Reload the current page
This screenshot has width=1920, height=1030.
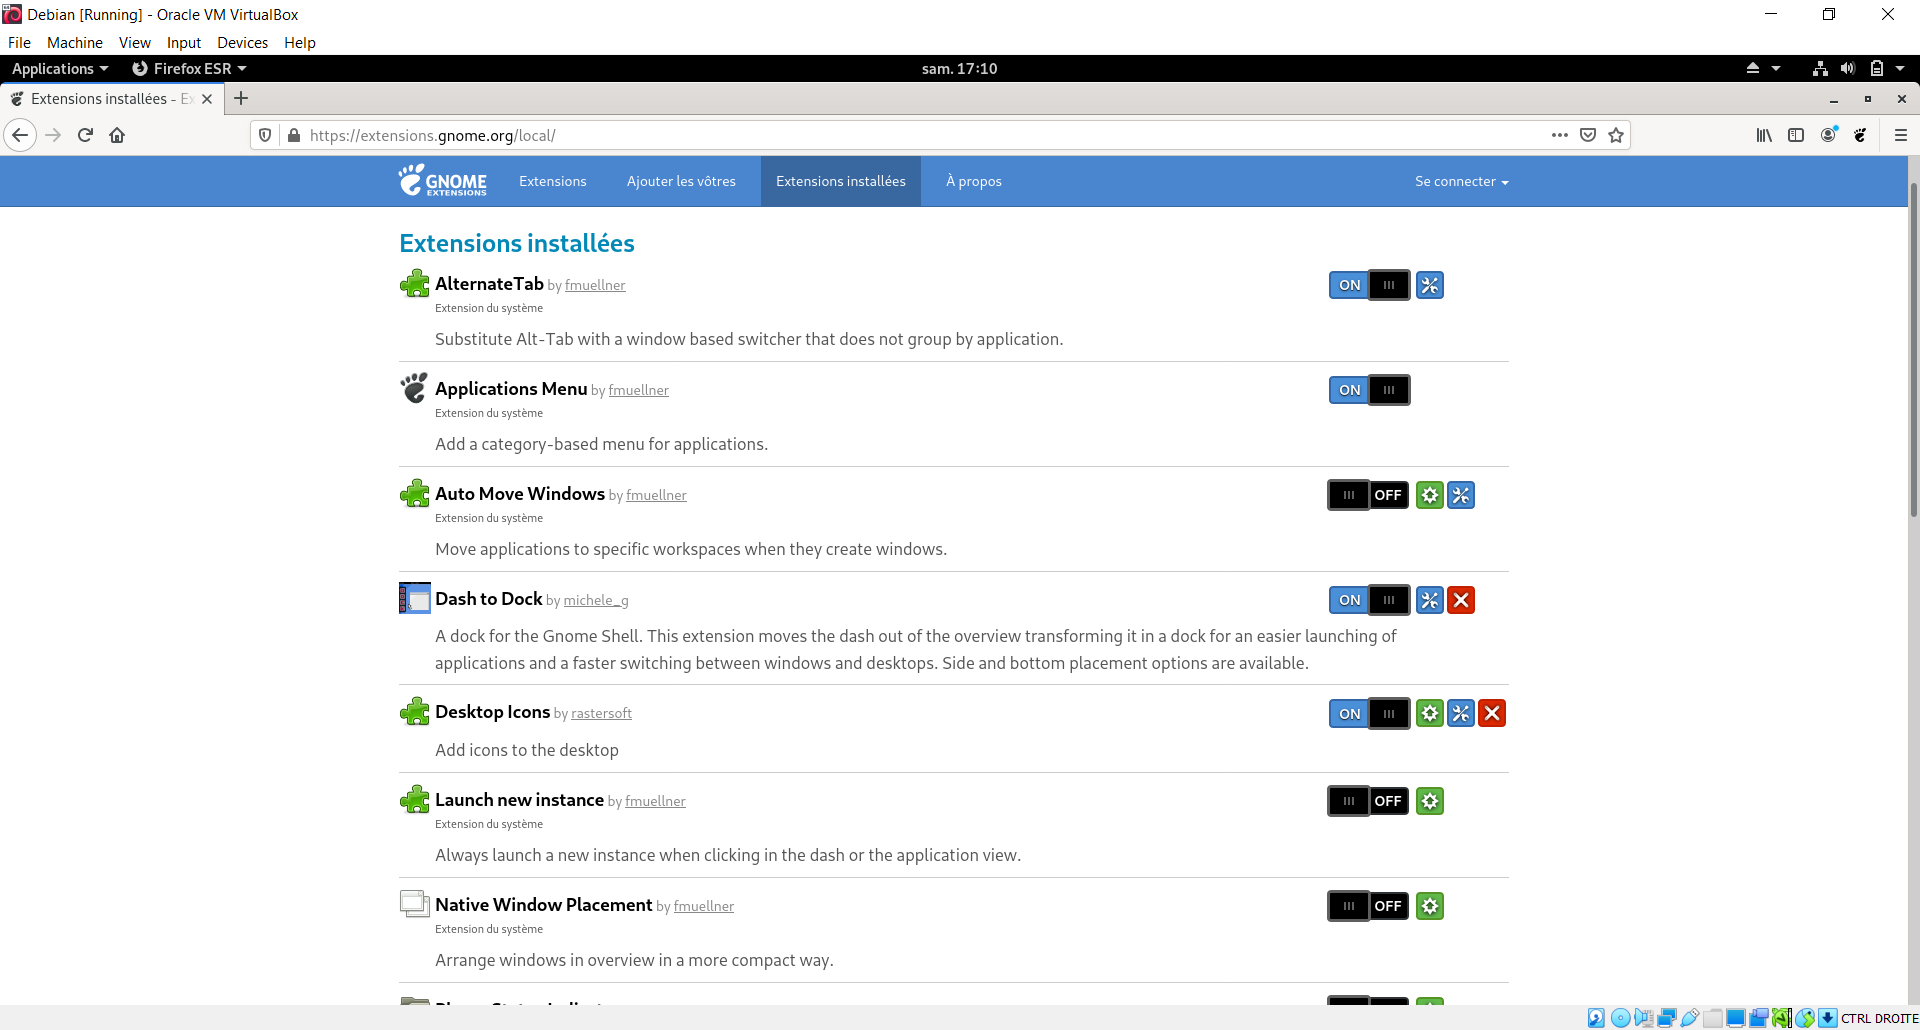tap(85, 135)
